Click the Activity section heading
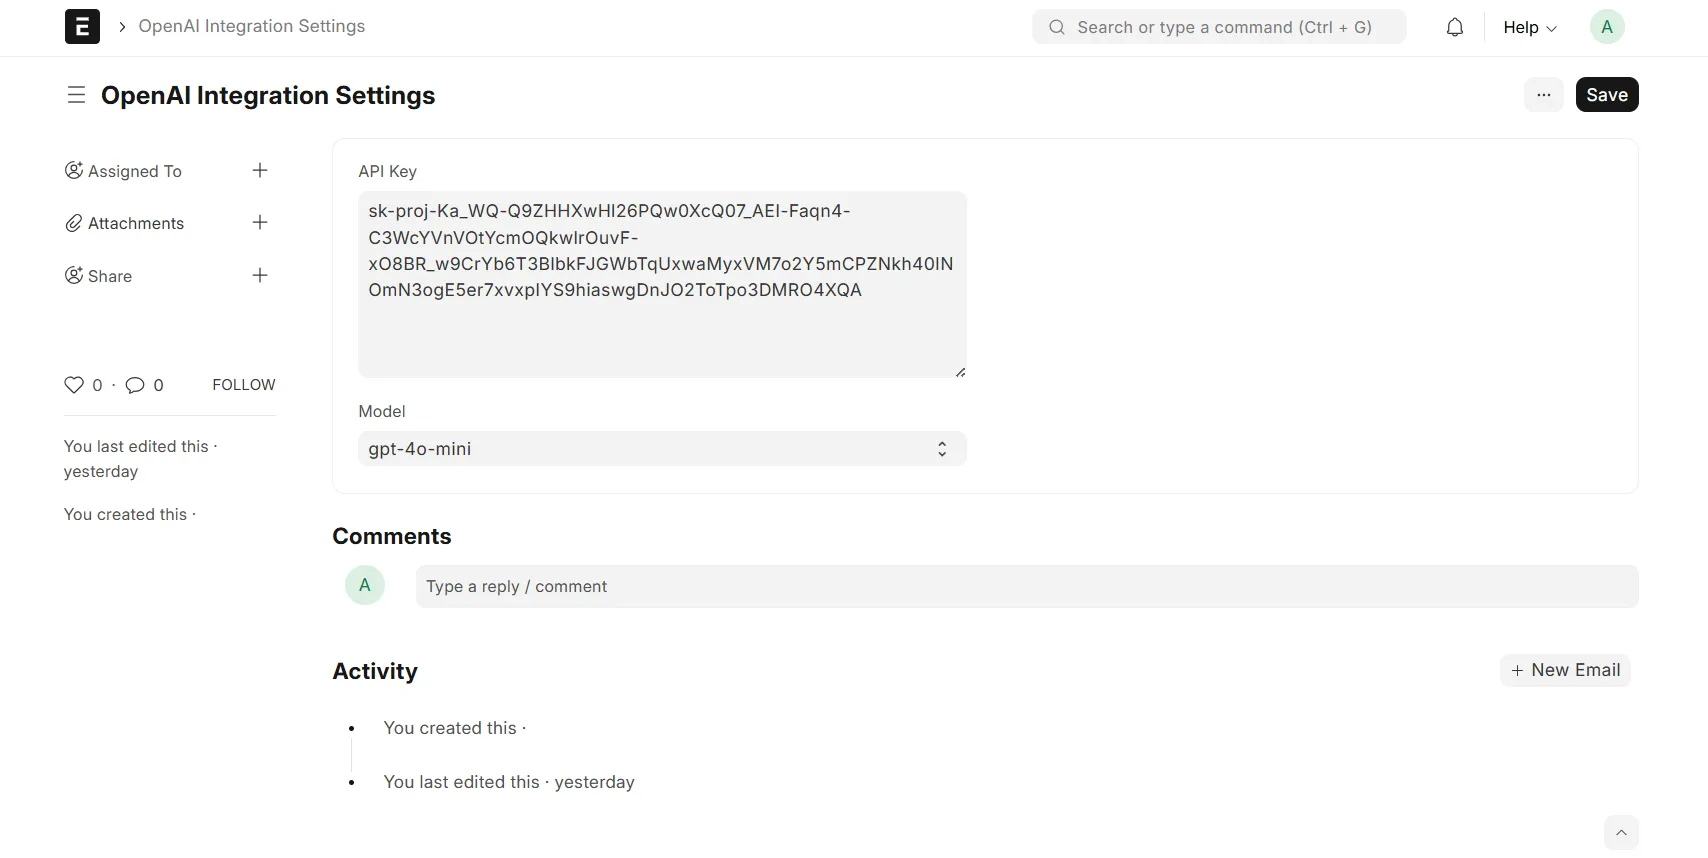Viewport: 1708px width, 858px height. point(375,671)
